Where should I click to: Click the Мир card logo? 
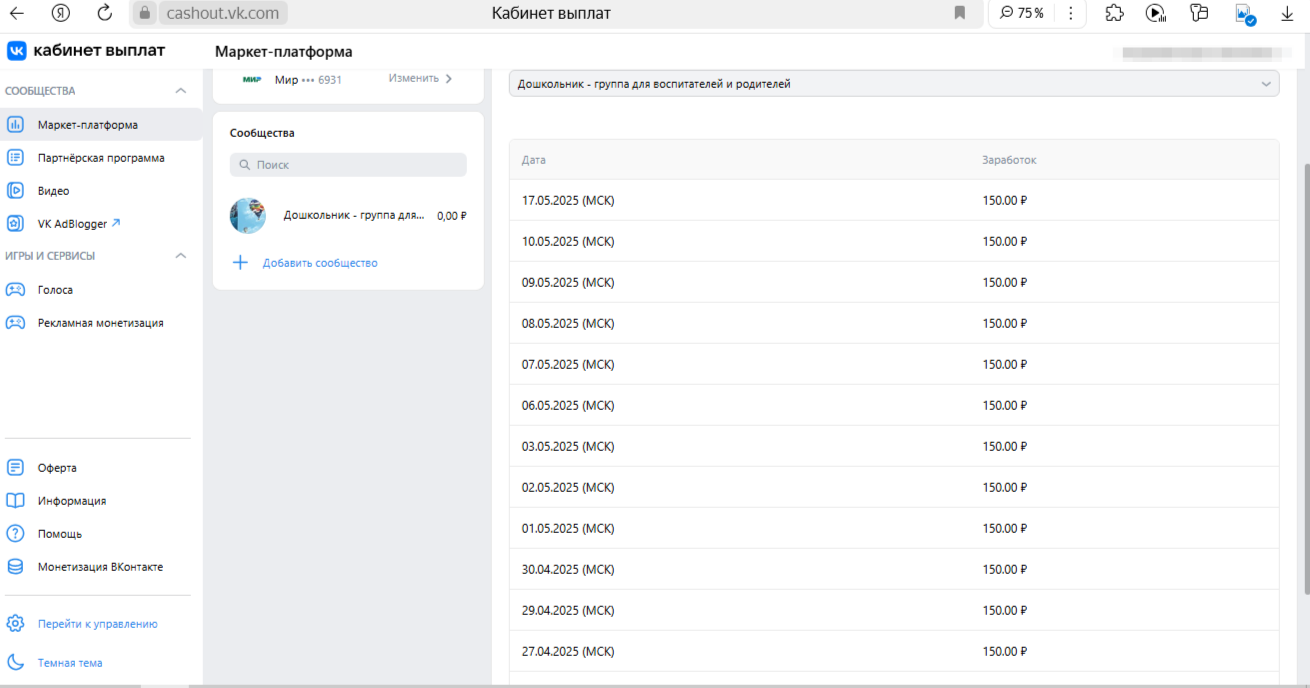[252, 79]
